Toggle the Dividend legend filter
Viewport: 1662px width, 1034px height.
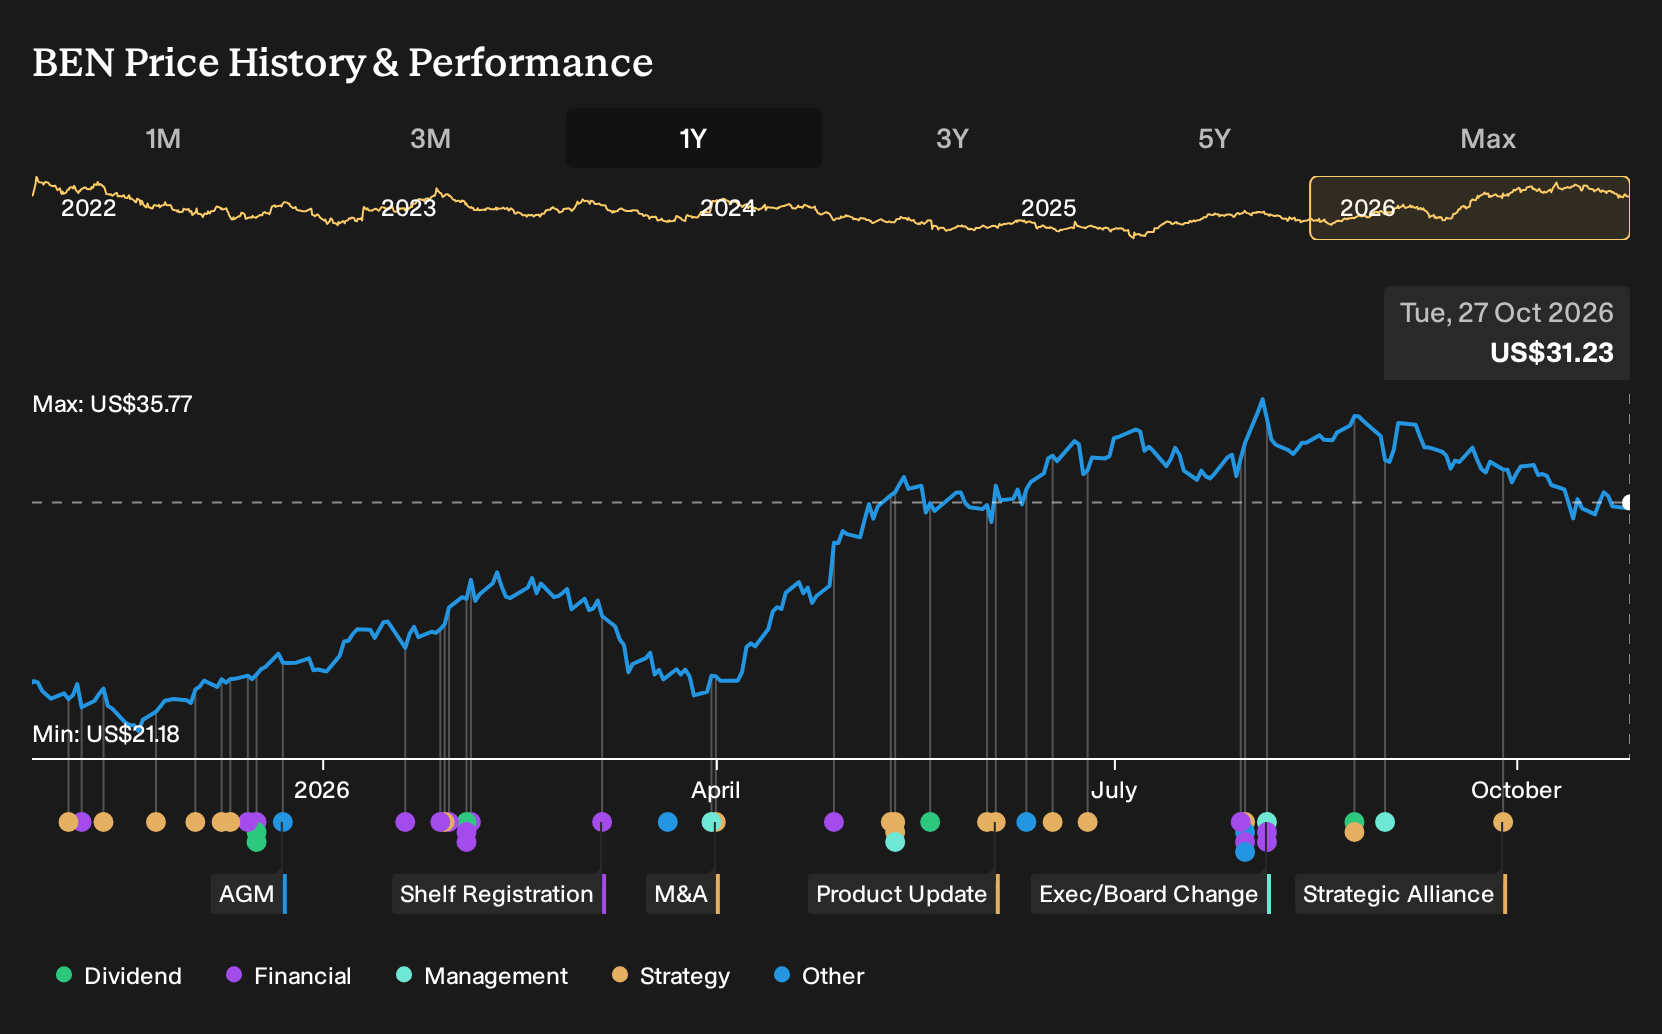[119, 976]
